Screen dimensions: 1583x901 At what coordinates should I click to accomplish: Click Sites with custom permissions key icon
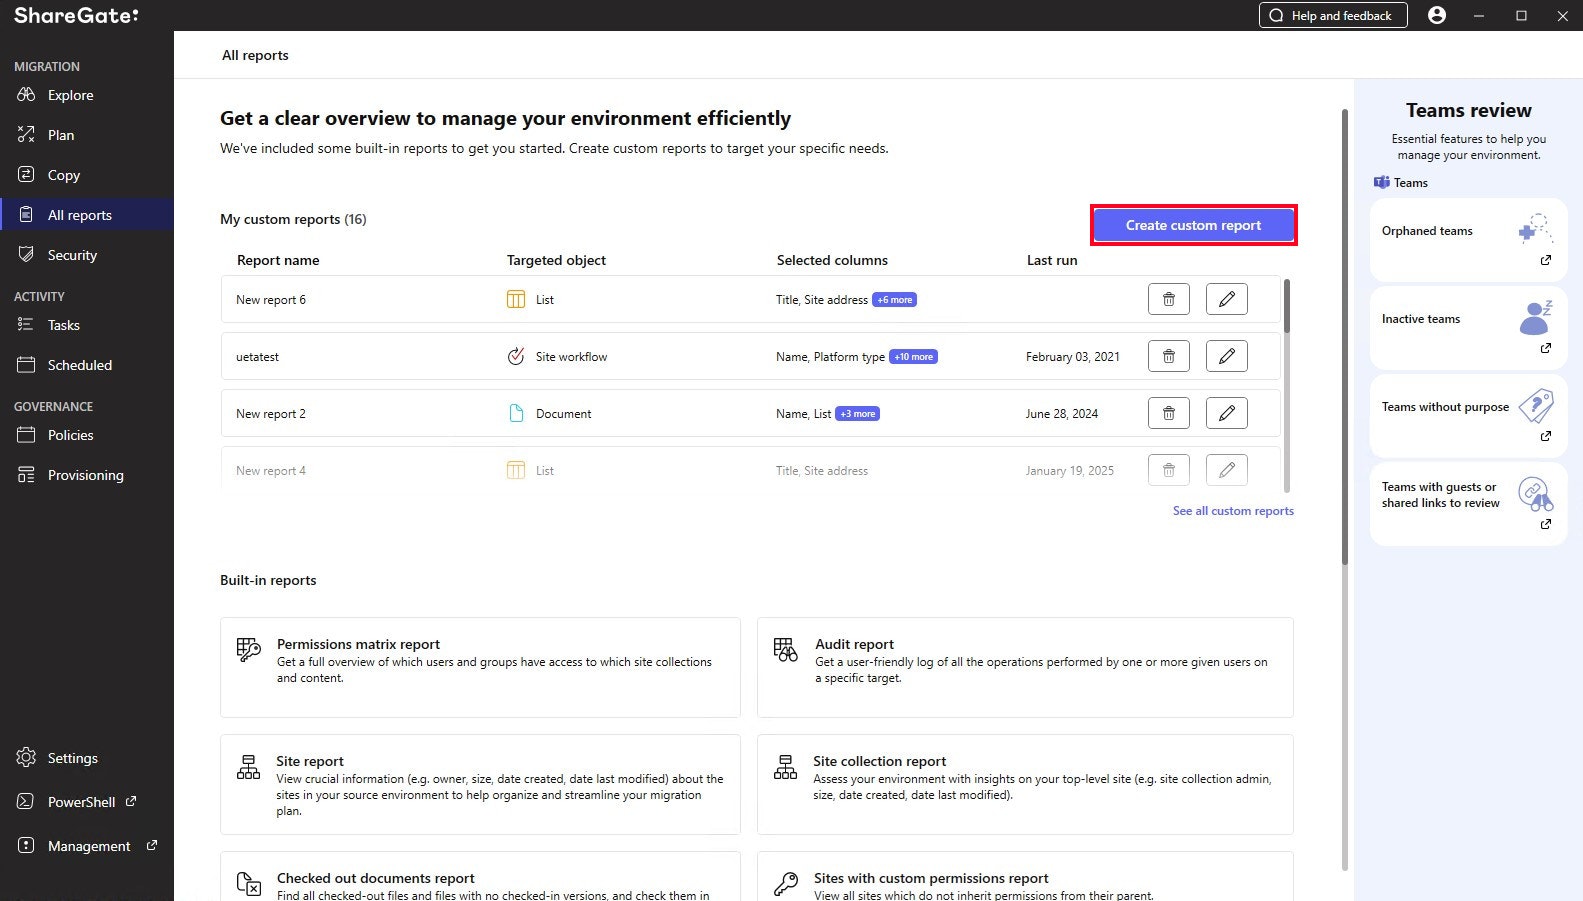pyautogui.click(x=786, y=883)
